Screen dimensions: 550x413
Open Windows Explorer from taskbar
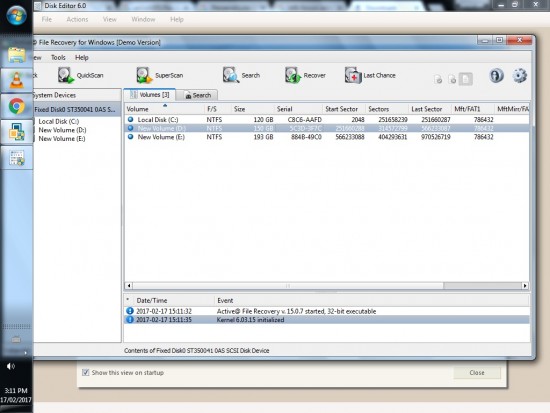tap(16, 56)
